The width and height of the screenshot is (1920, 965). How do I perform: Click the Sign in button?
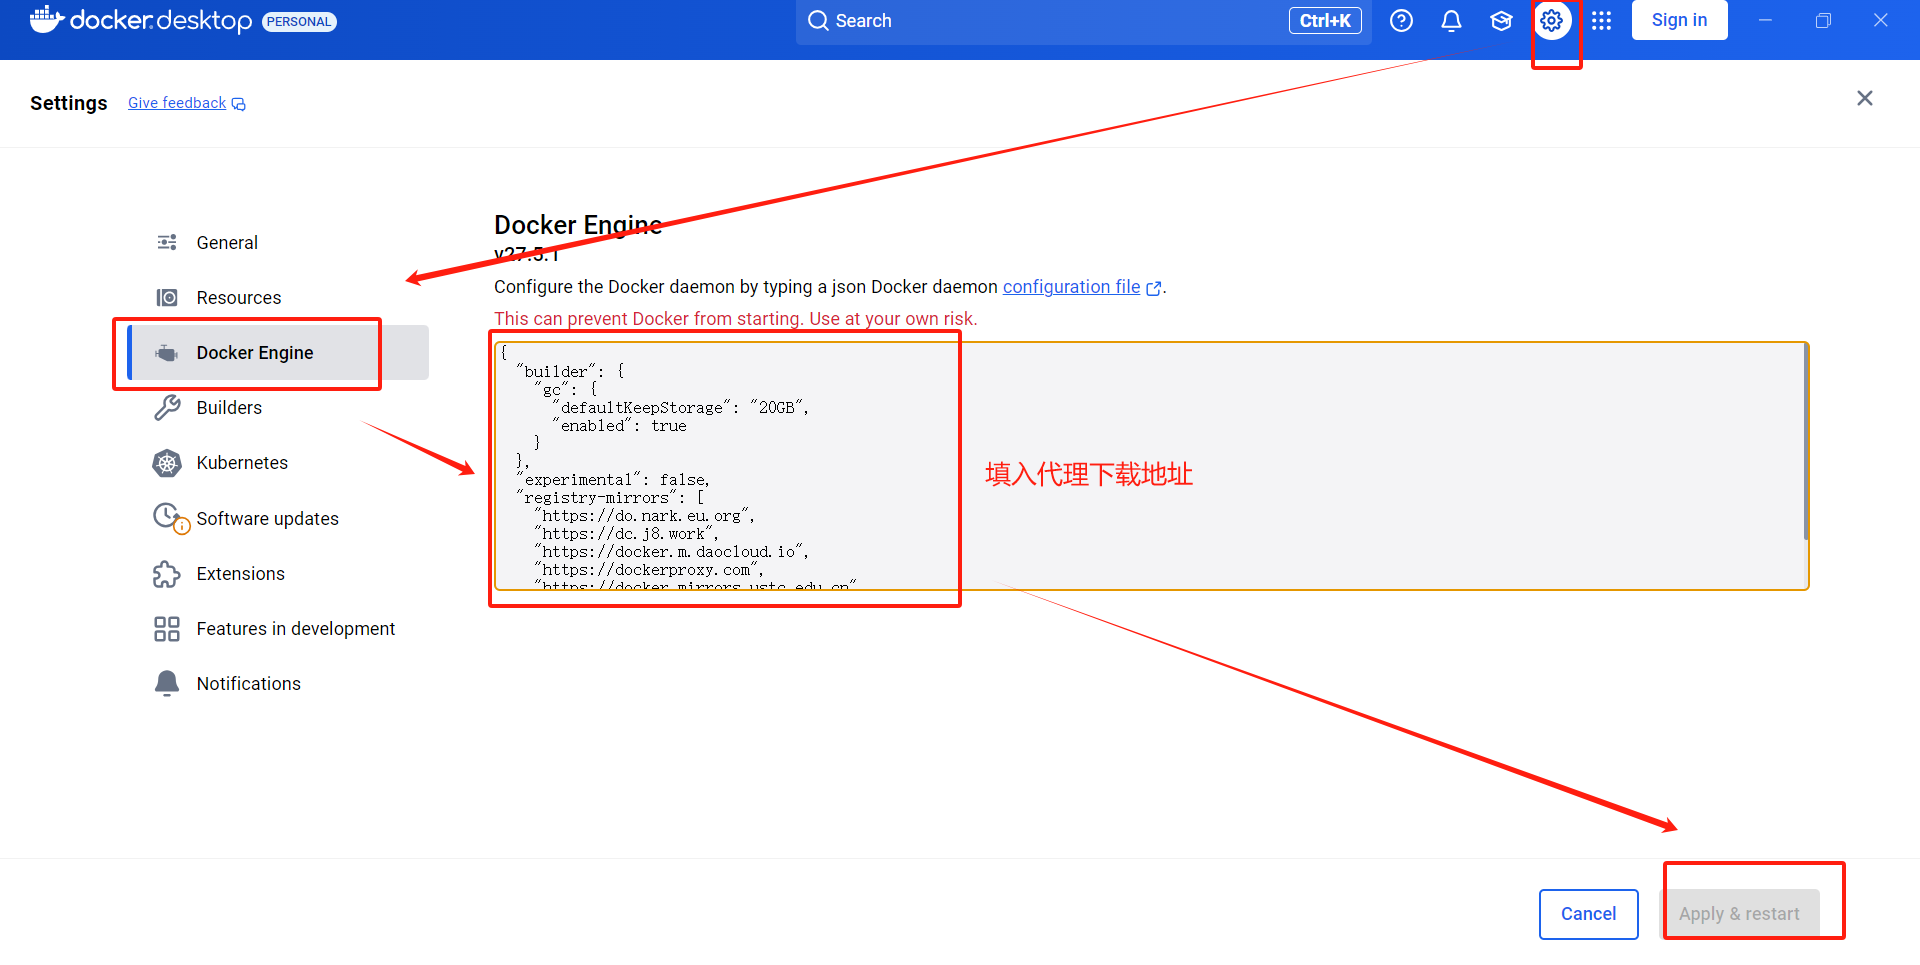coord(1679,20)
